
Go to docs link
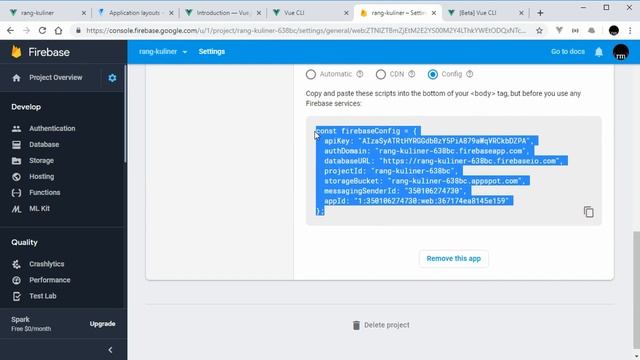(568, 52)
